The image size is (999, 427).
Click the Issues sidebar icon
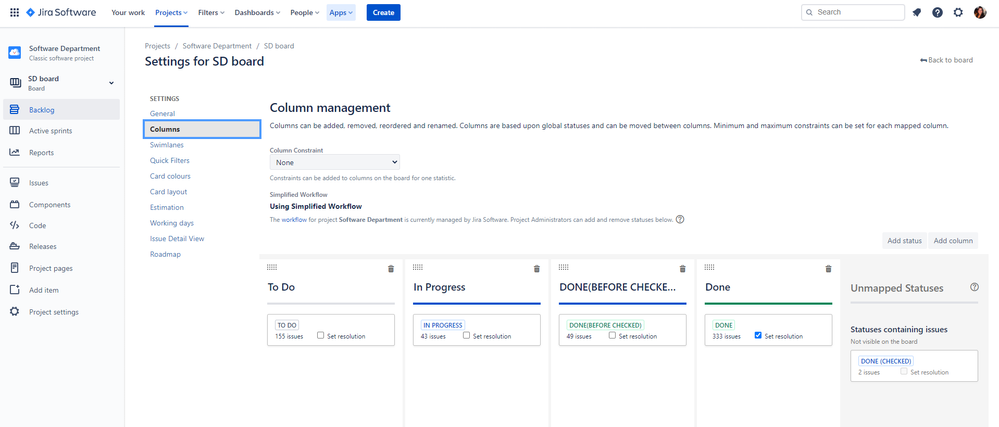[x=15, y=183]
